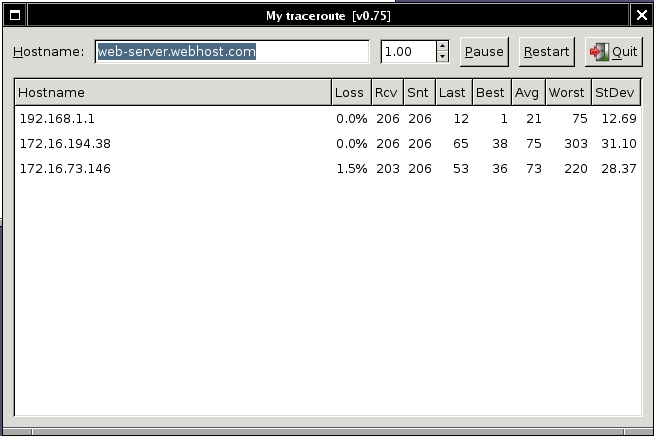Close the My traceroute window

(x=641, y=15)
